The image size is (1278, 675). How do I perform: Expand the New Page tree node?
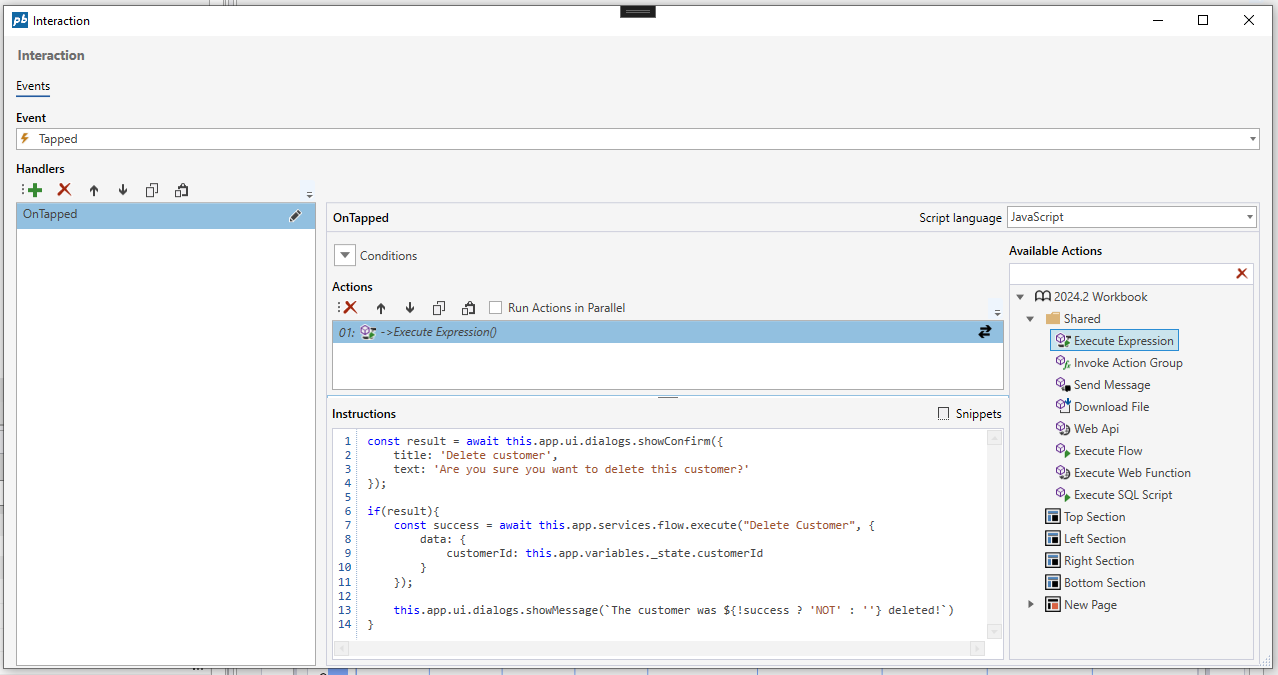pos(1031,605)
